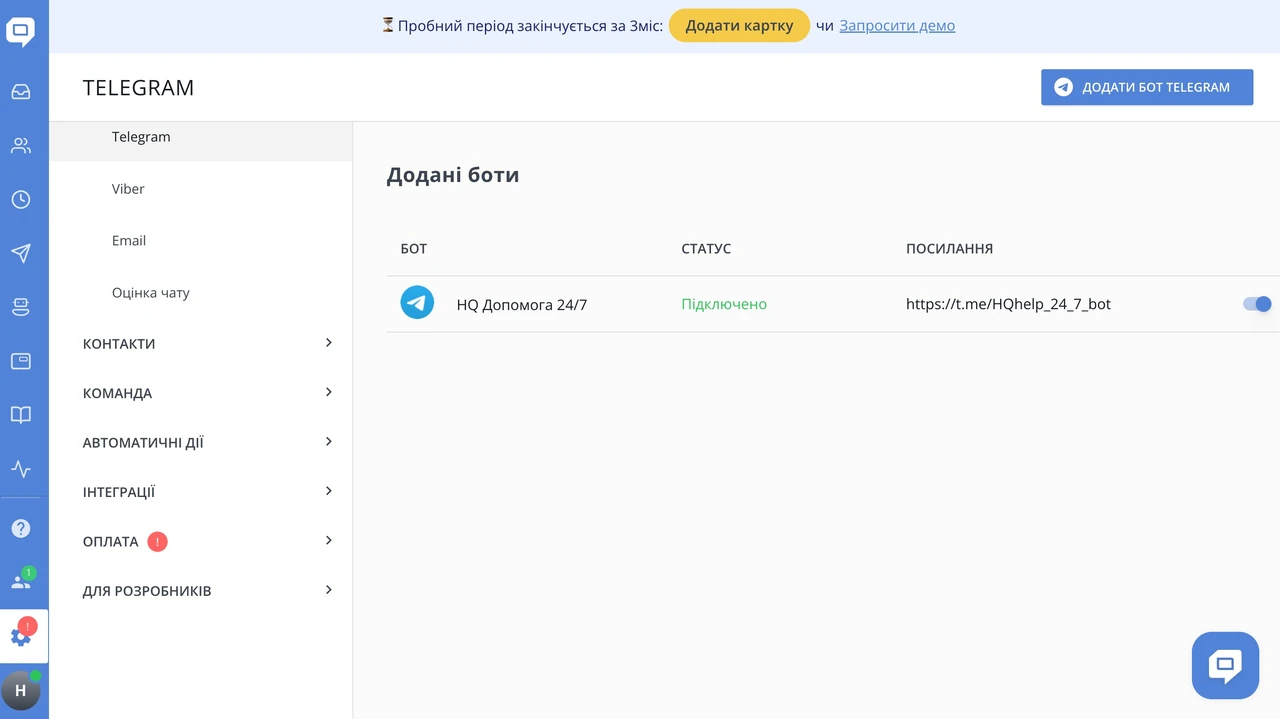Click the t.me/HQhelp_24_7_bot link text
Image resolution: width=1280 pixels, height=719 pixels.
coord(1008,304)
